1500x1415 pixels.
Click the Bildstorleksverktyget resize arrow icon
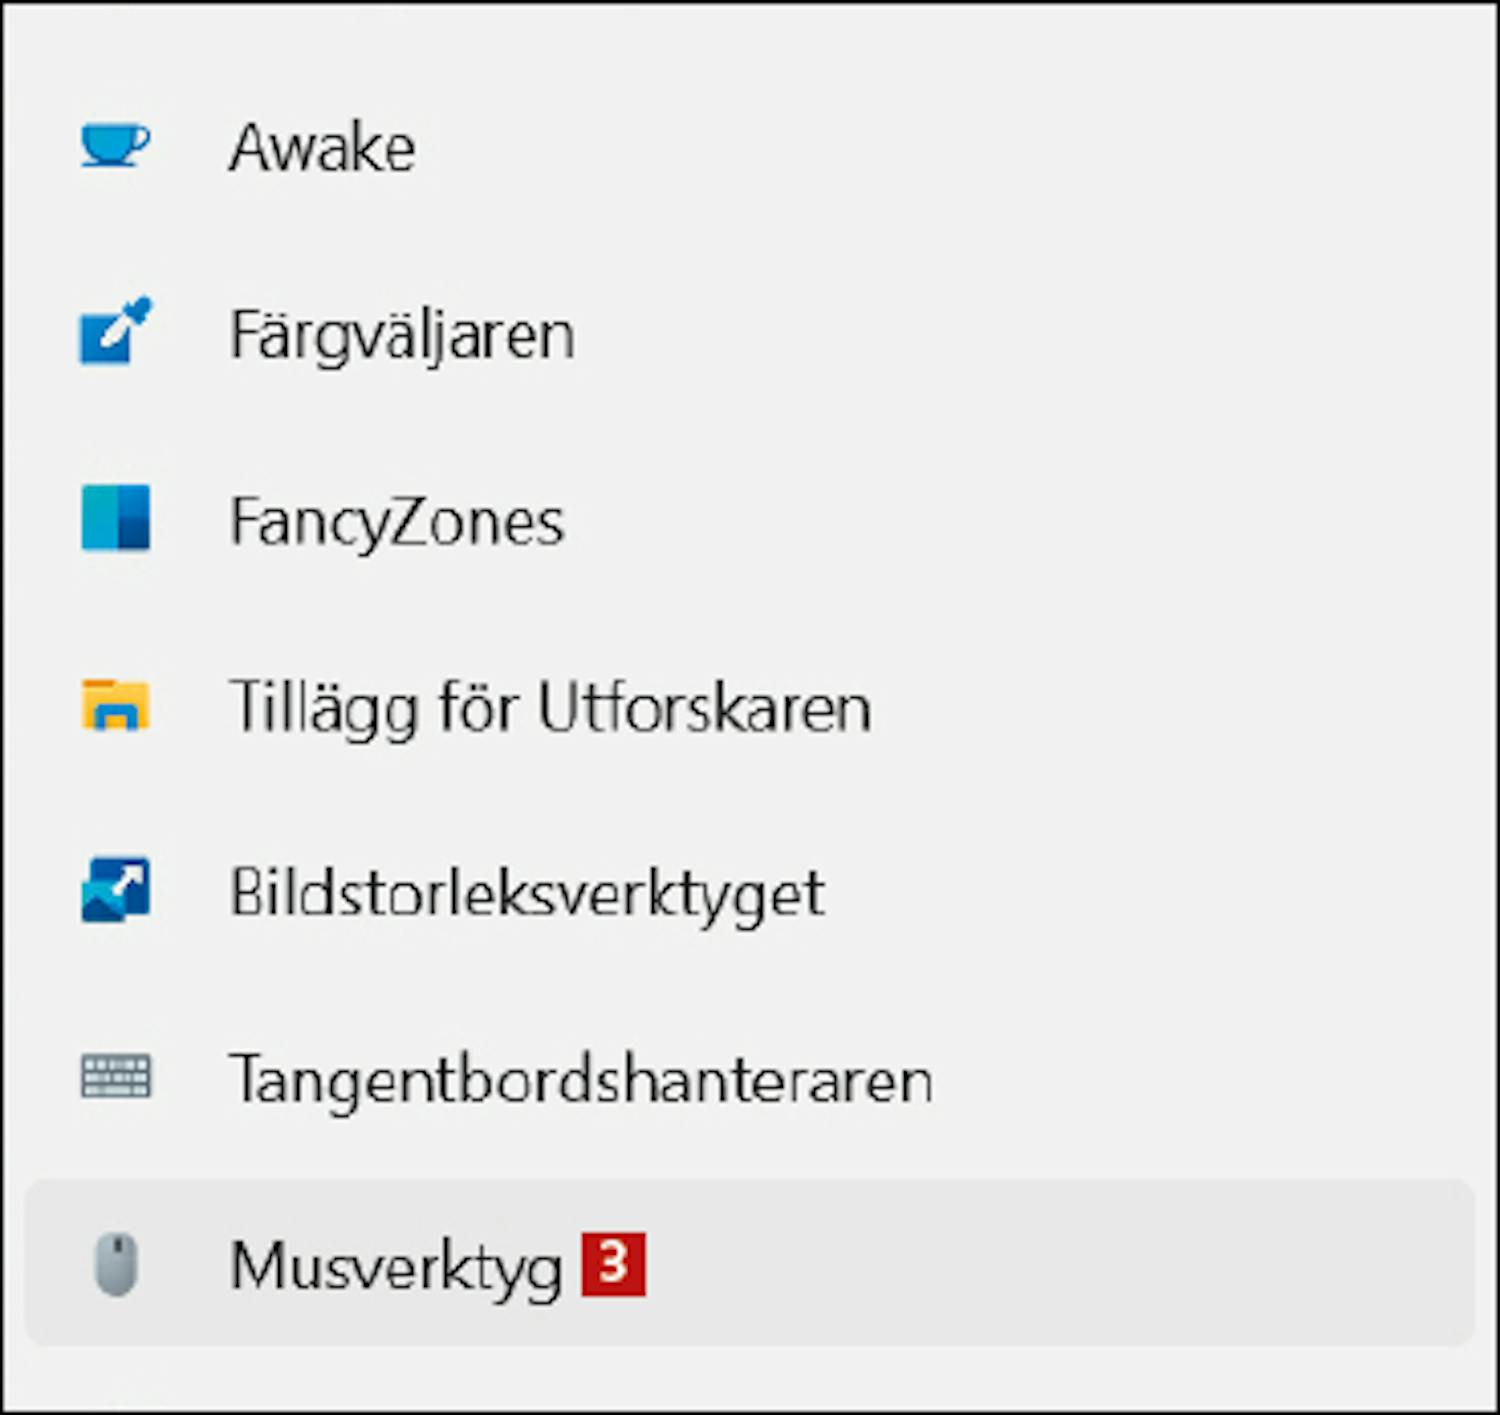click(115, 890)
